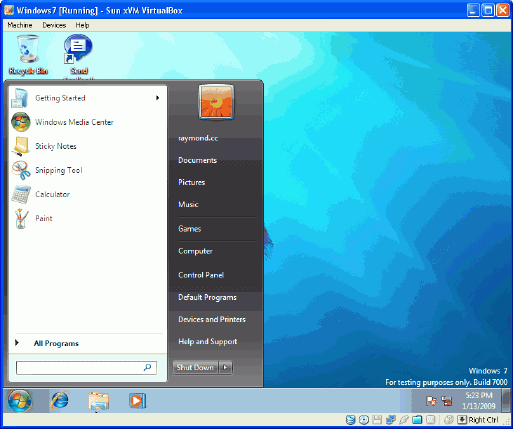
Task: Click the Calculator icon
Action: click(21, 194)
